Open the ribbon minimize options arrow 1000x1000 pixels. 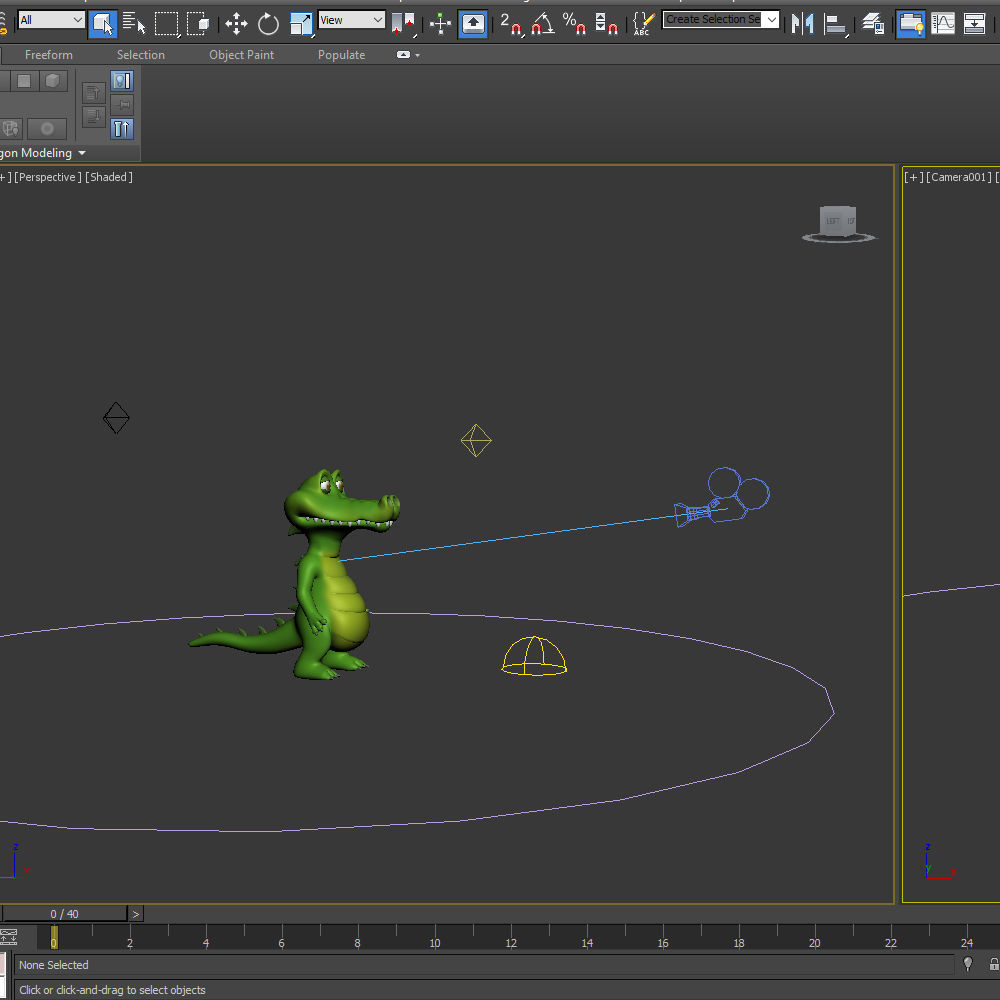tap(418, 55)
